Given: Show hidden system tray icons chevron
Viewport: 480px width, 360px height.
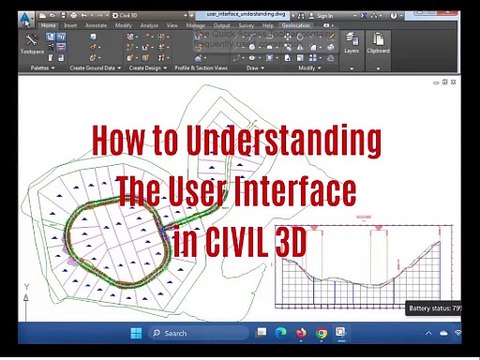Looking at the screenshot, I should [x=429, y=333].
